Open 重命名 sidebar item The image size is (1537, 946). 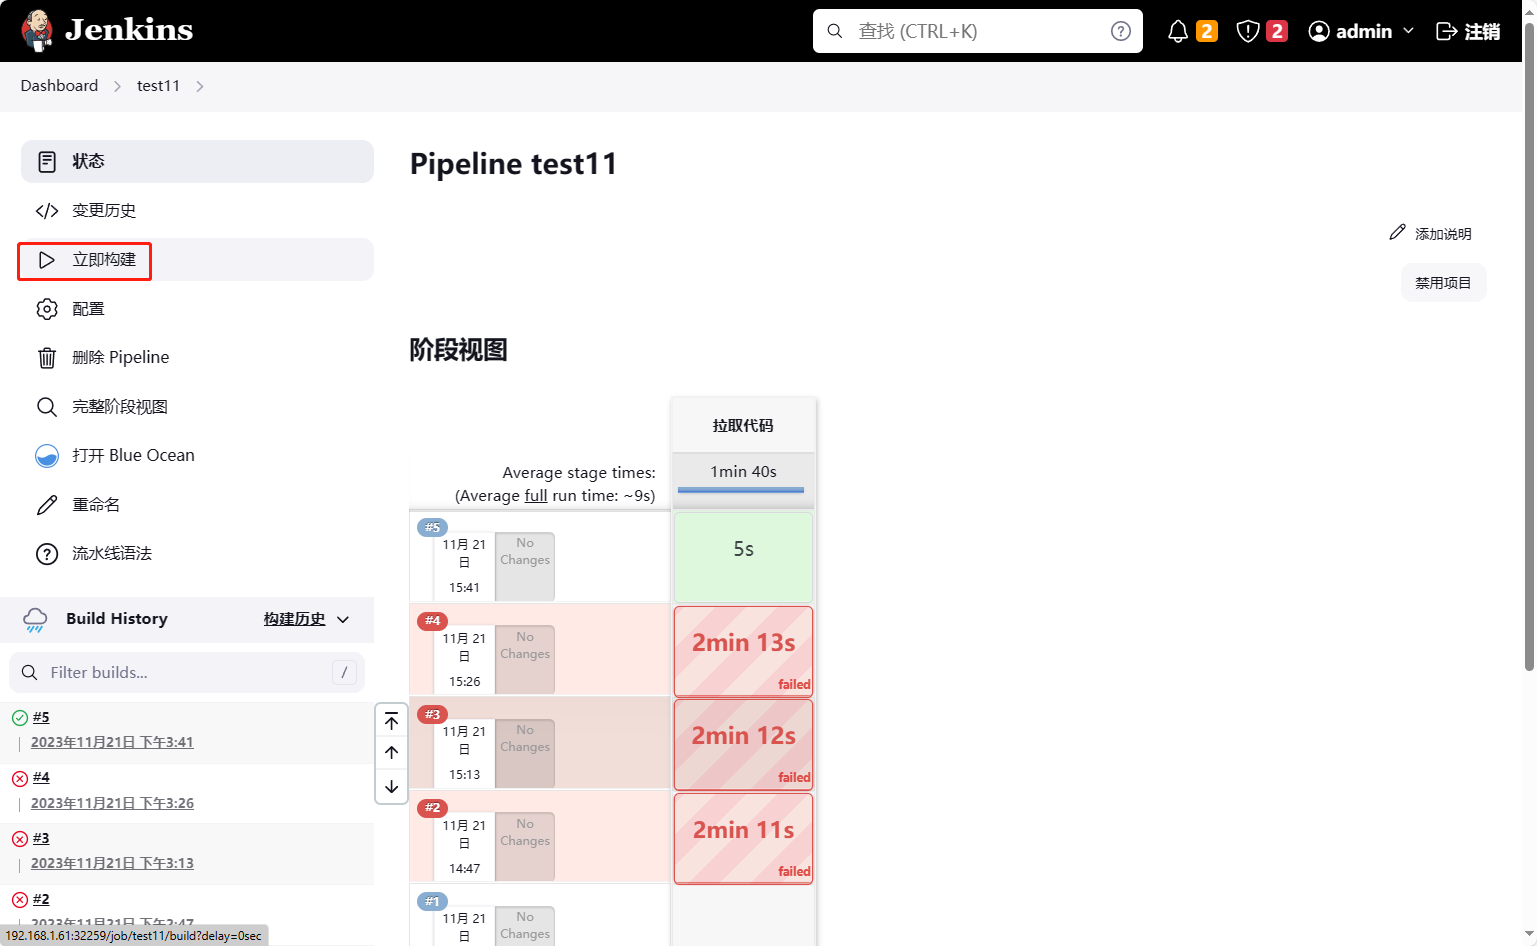tap(197, 505)
